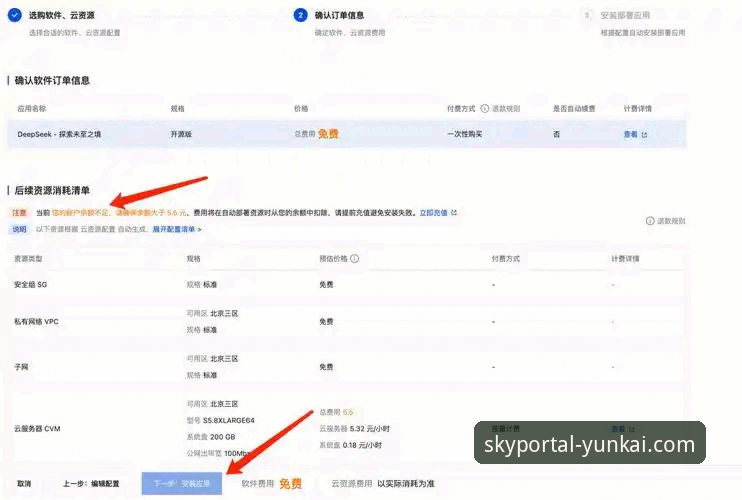
Task: Open 退款规则 beside the resource list note
Action: point(666,220)
